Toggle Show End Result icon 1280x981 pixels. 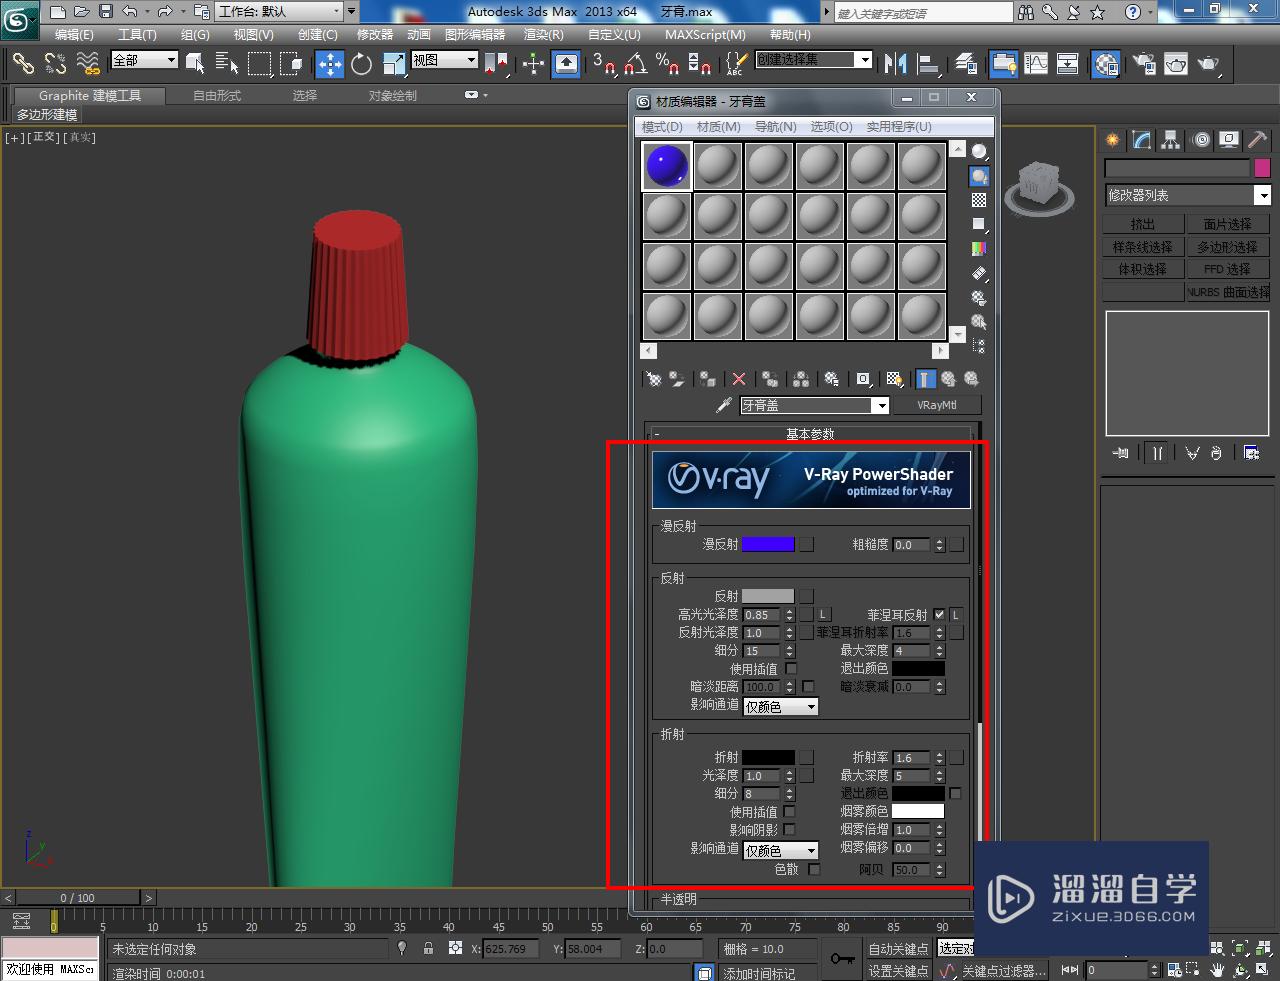[925, 379]
